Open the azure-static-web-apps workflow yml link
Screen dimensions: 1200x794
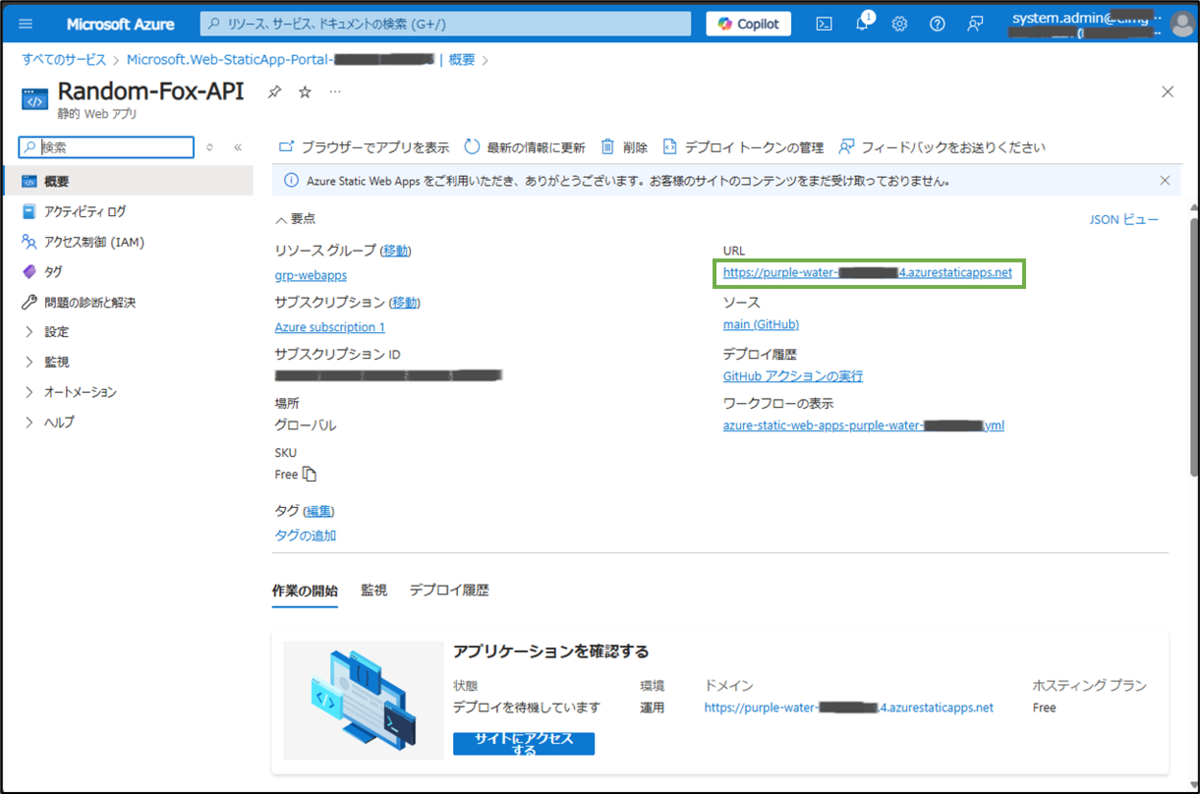(863, 425)
